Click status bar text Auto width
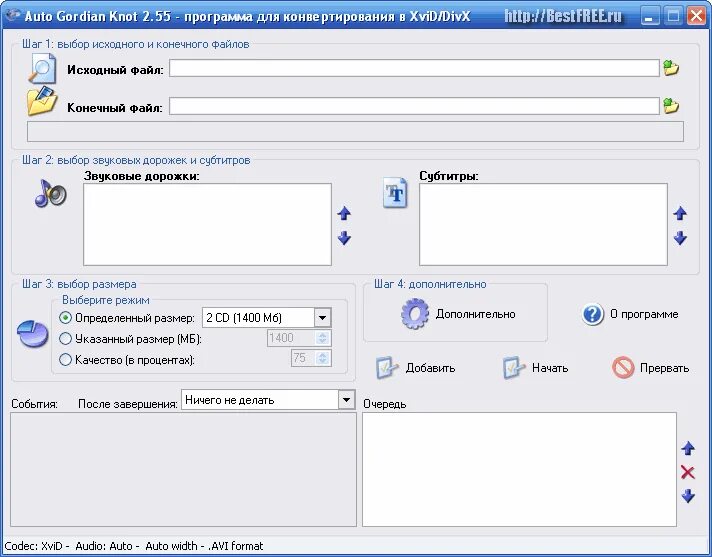Image resolution: width=712 pixels, height=557 pixels. [x=171, y=546]
